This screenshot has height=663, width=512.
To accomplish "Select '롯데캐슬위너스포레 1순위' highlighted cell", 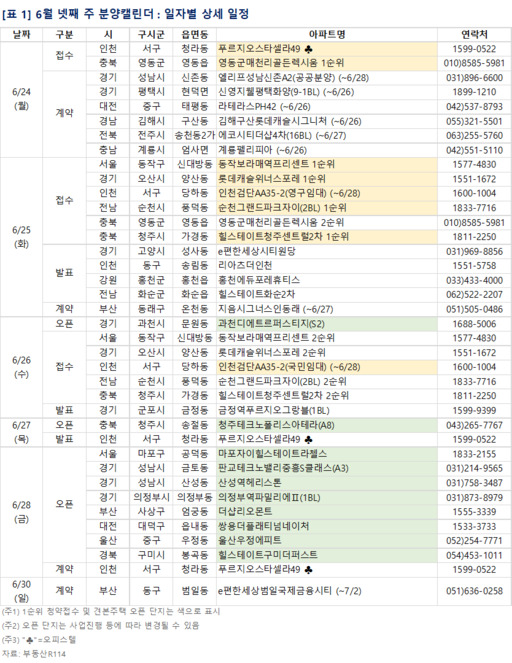I will [x=327, y=179].
